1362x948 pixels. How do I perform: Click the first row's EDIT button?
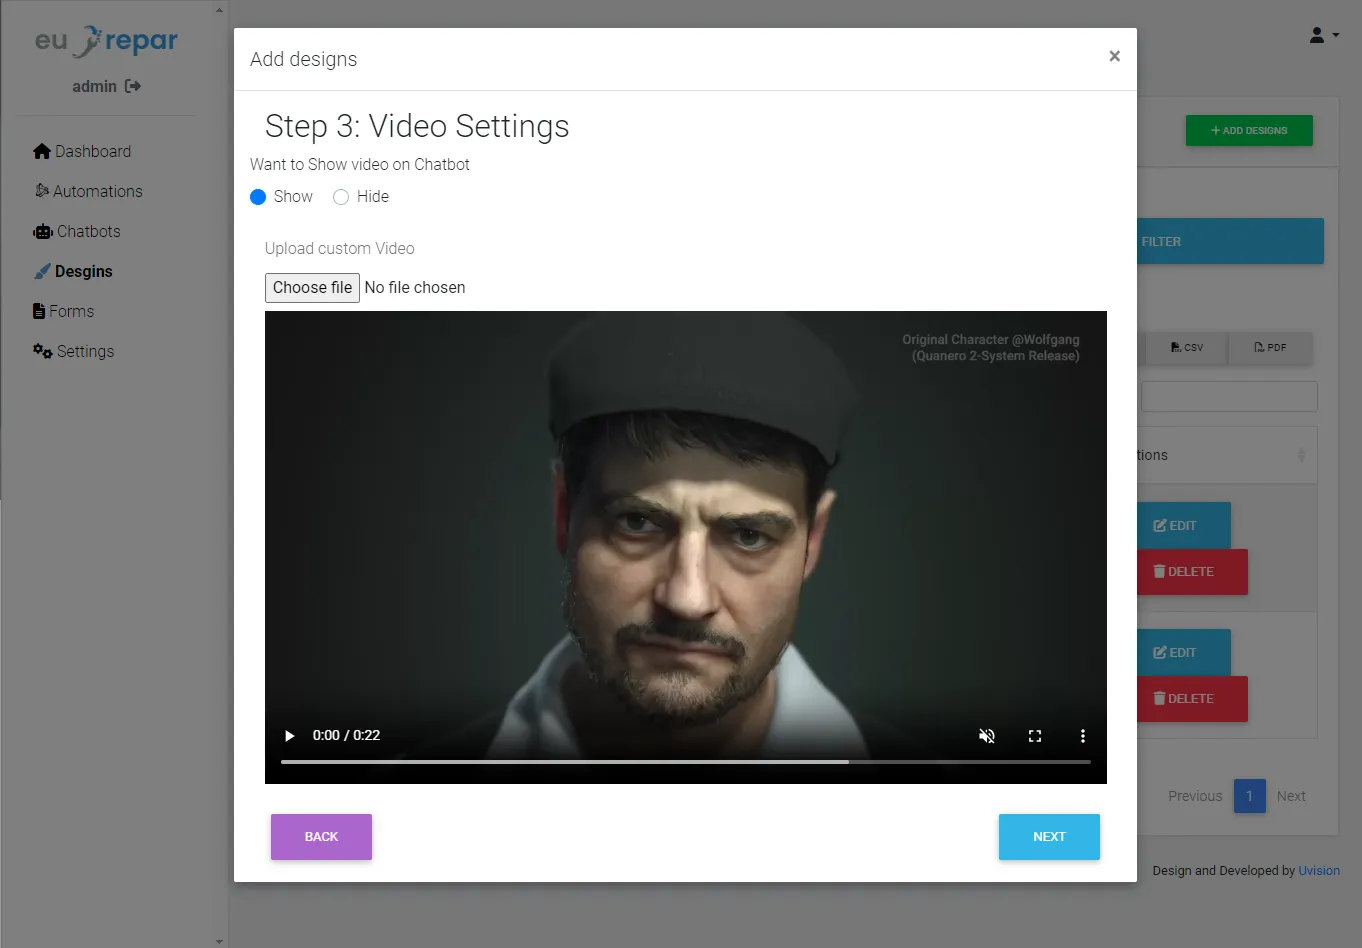click(x=1184, y=526)
